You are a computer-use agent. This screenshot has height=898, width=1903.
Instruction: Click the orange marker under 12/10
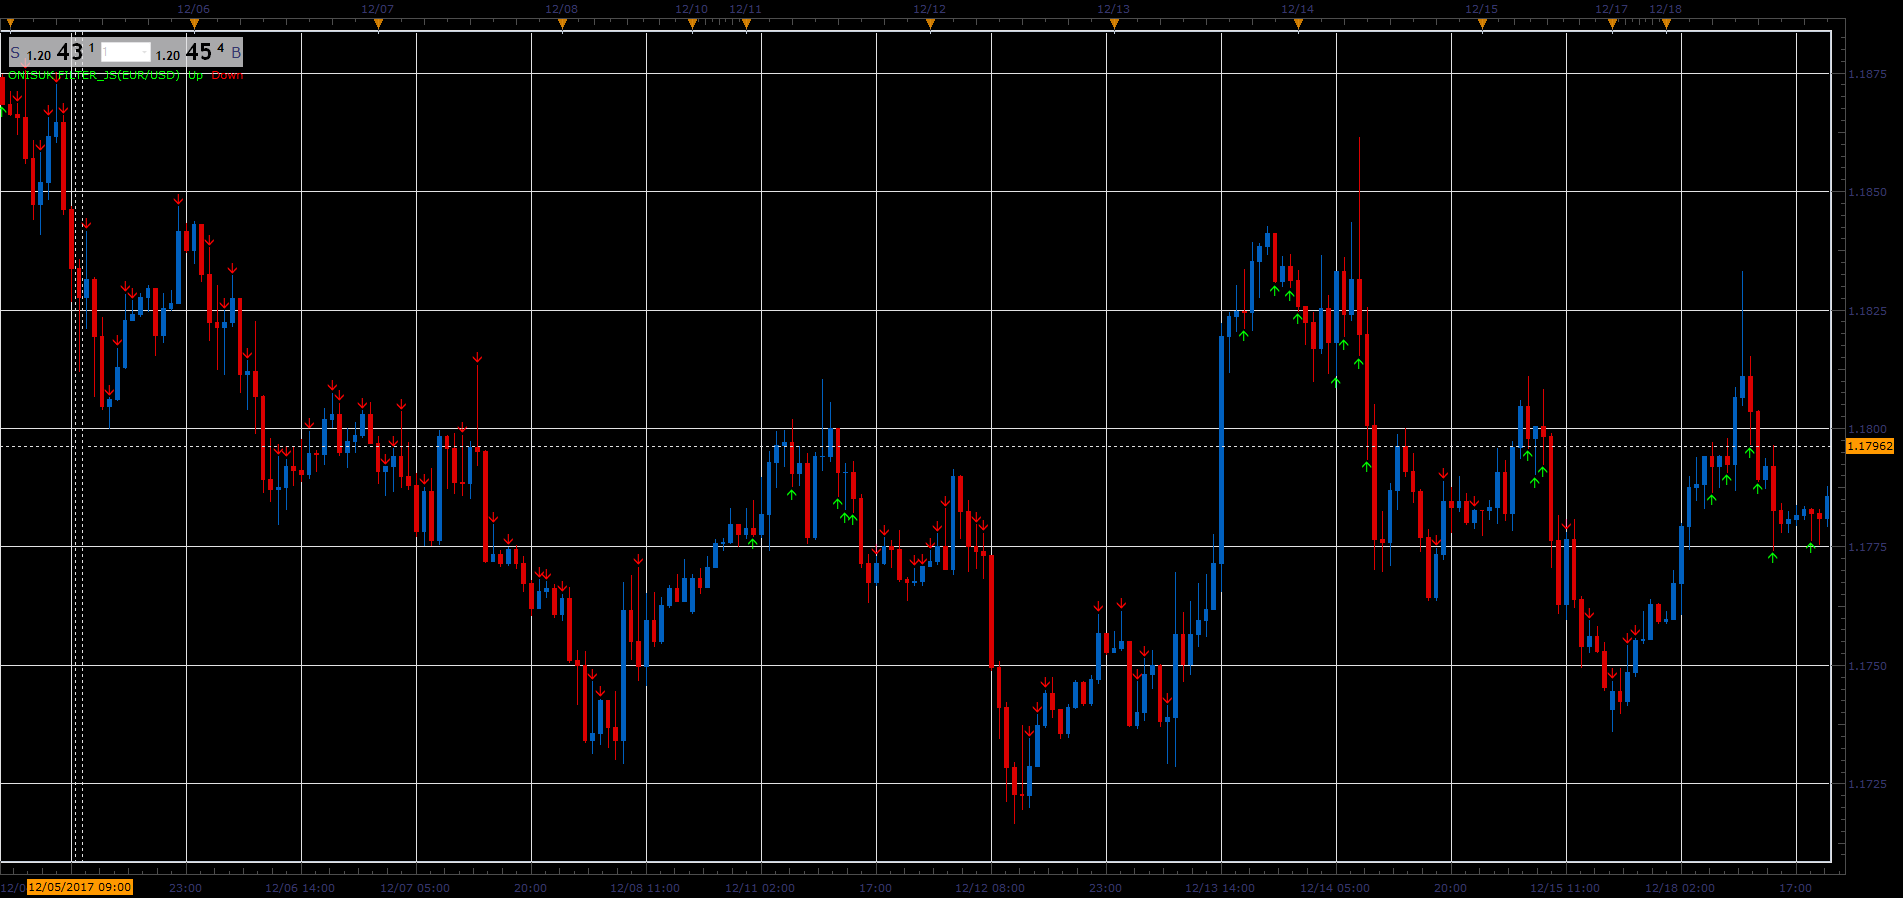[x=692, y=25]
